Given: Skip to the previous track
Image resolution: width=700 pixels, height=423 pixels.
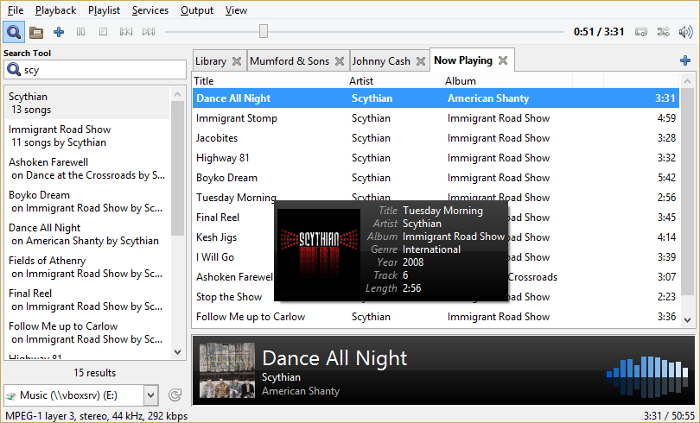Looking at the screenshot, I should [x=126, y=32].
